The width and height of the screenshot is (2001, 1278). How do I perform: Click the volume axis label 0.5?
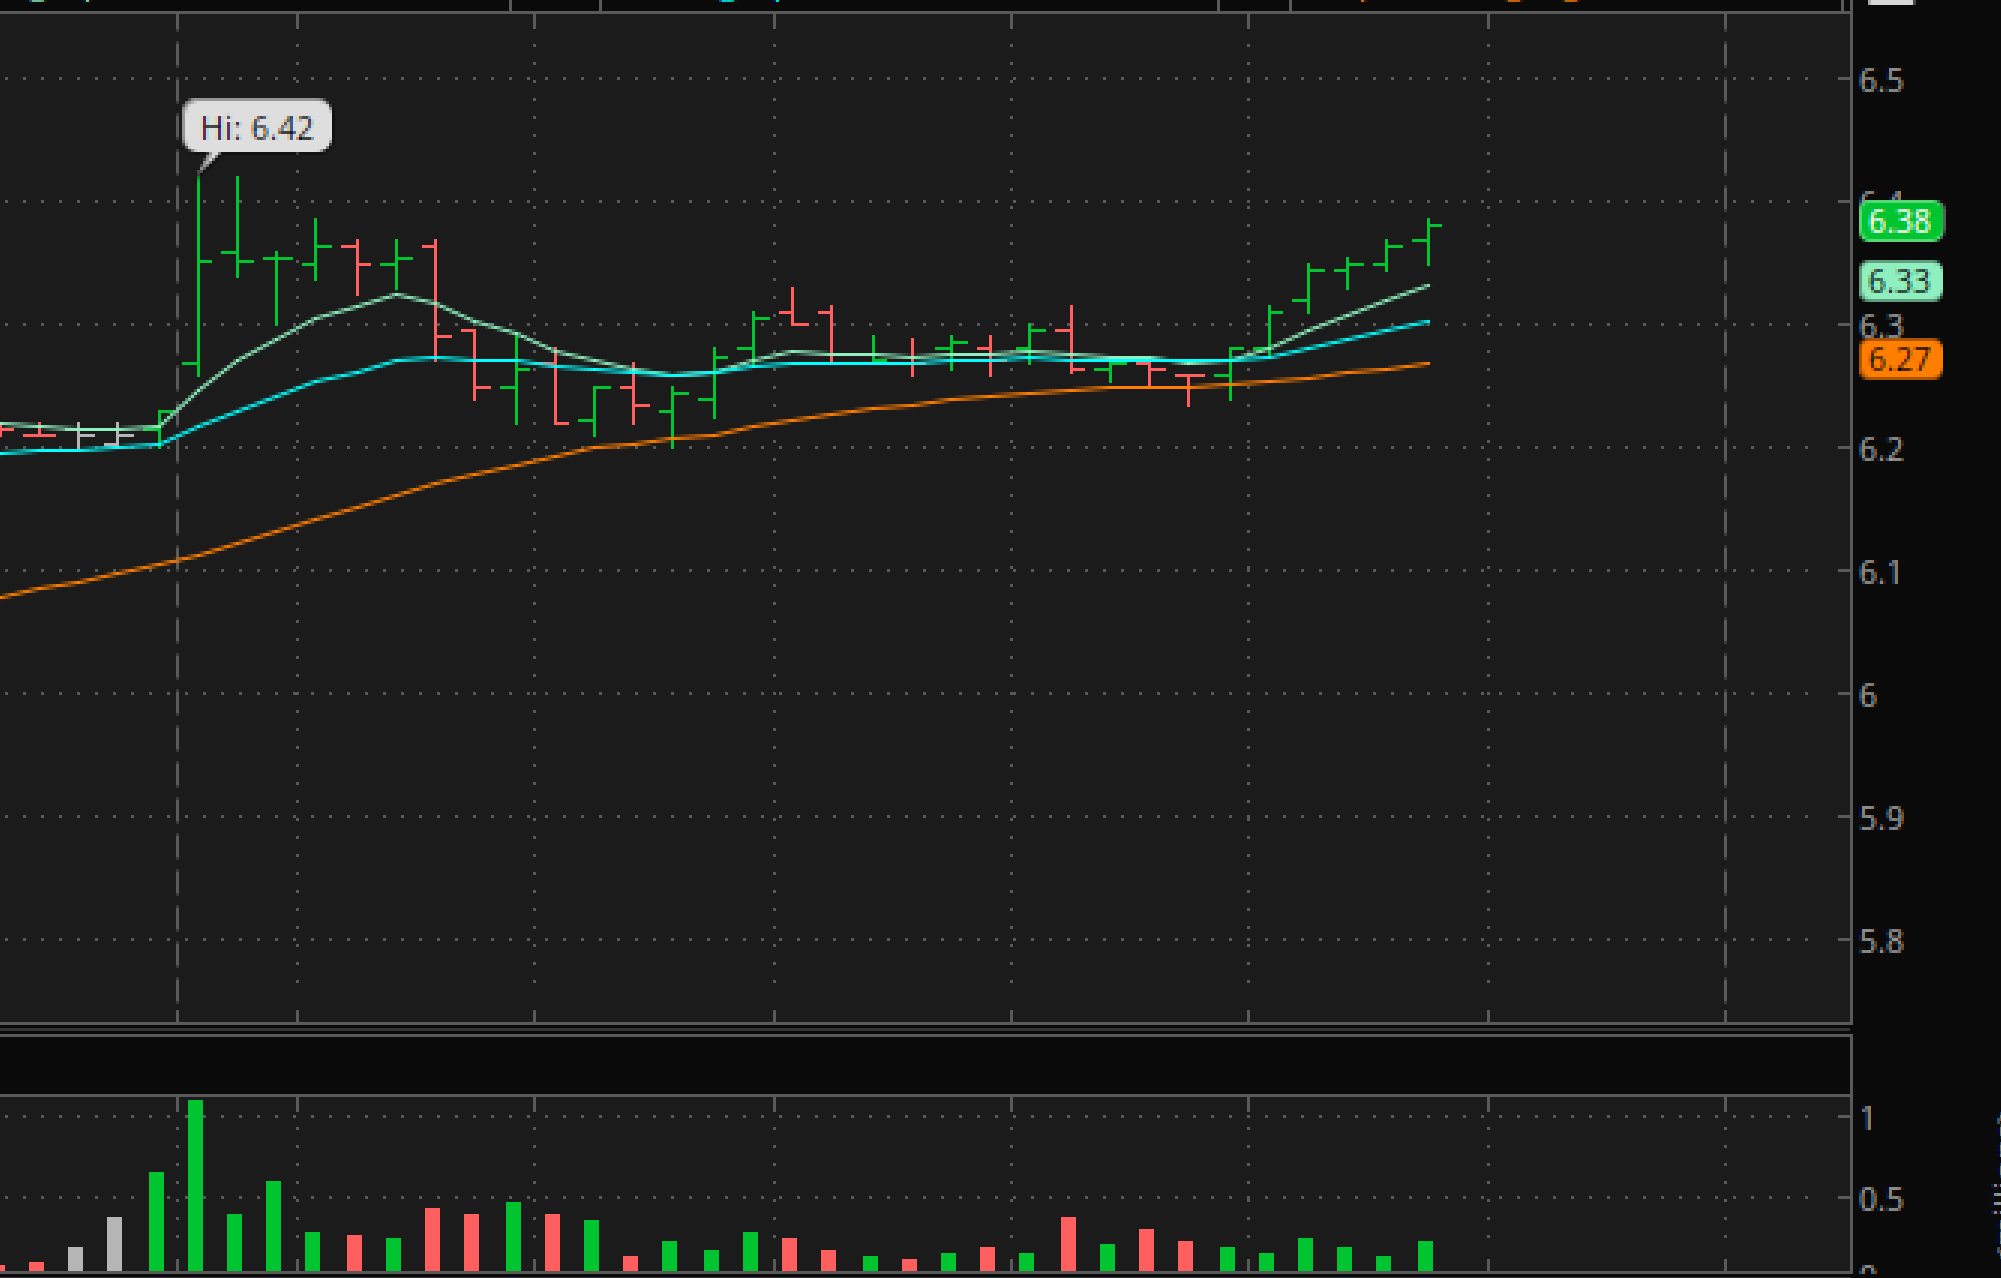(x=1880, y=1200)
